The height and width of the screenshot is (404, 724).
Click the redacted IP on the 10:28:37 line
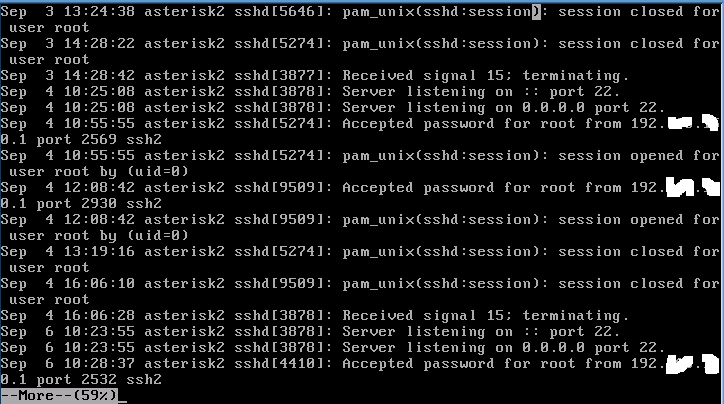[692, 363]
